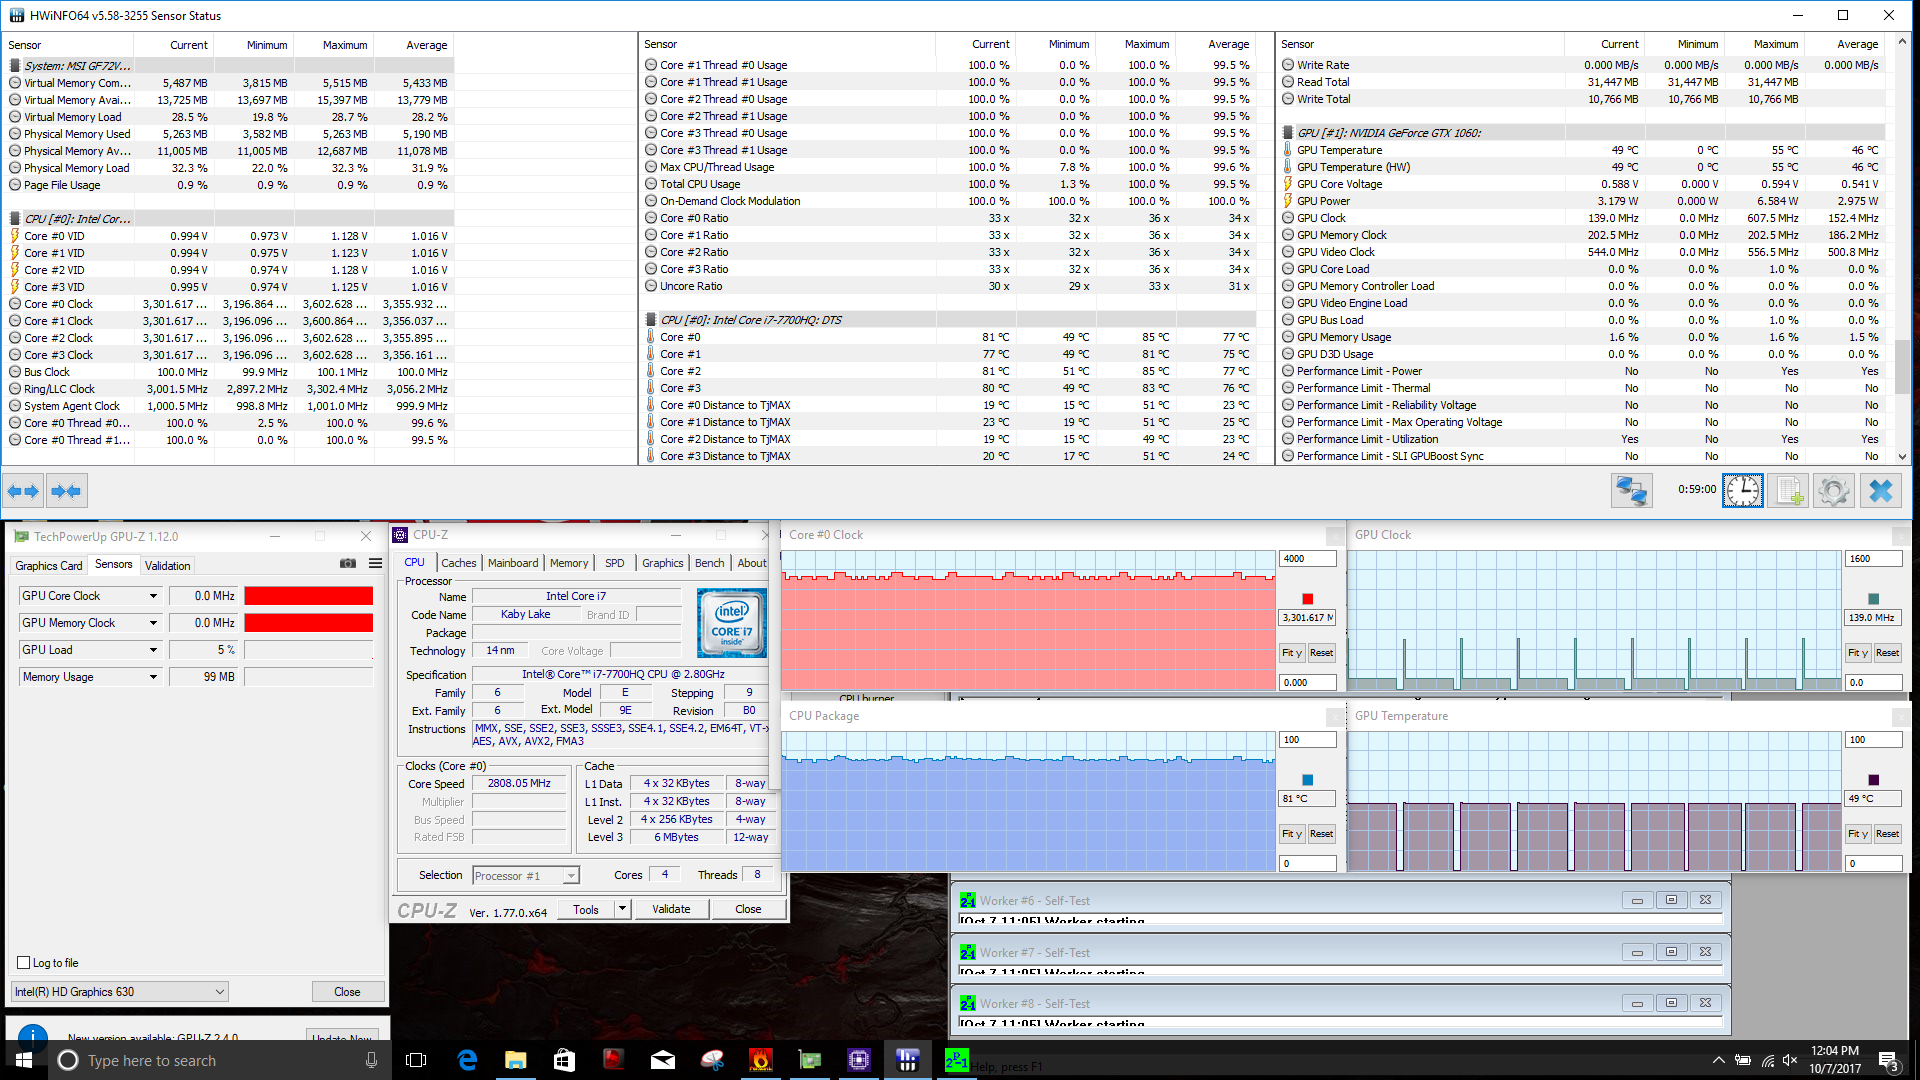Click the expand columns left-right arrows icon
Viewport: 1920px width, 1080px height.
23,491
